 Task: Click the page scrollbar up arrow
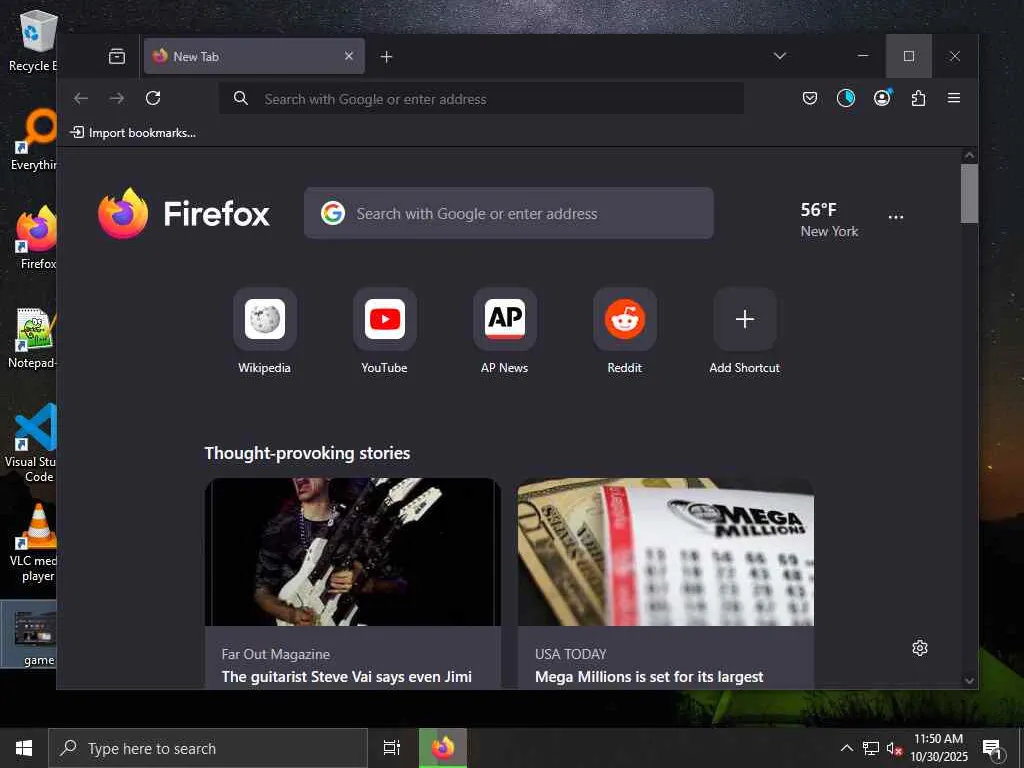pyautogui.click(x=969, y=155)
